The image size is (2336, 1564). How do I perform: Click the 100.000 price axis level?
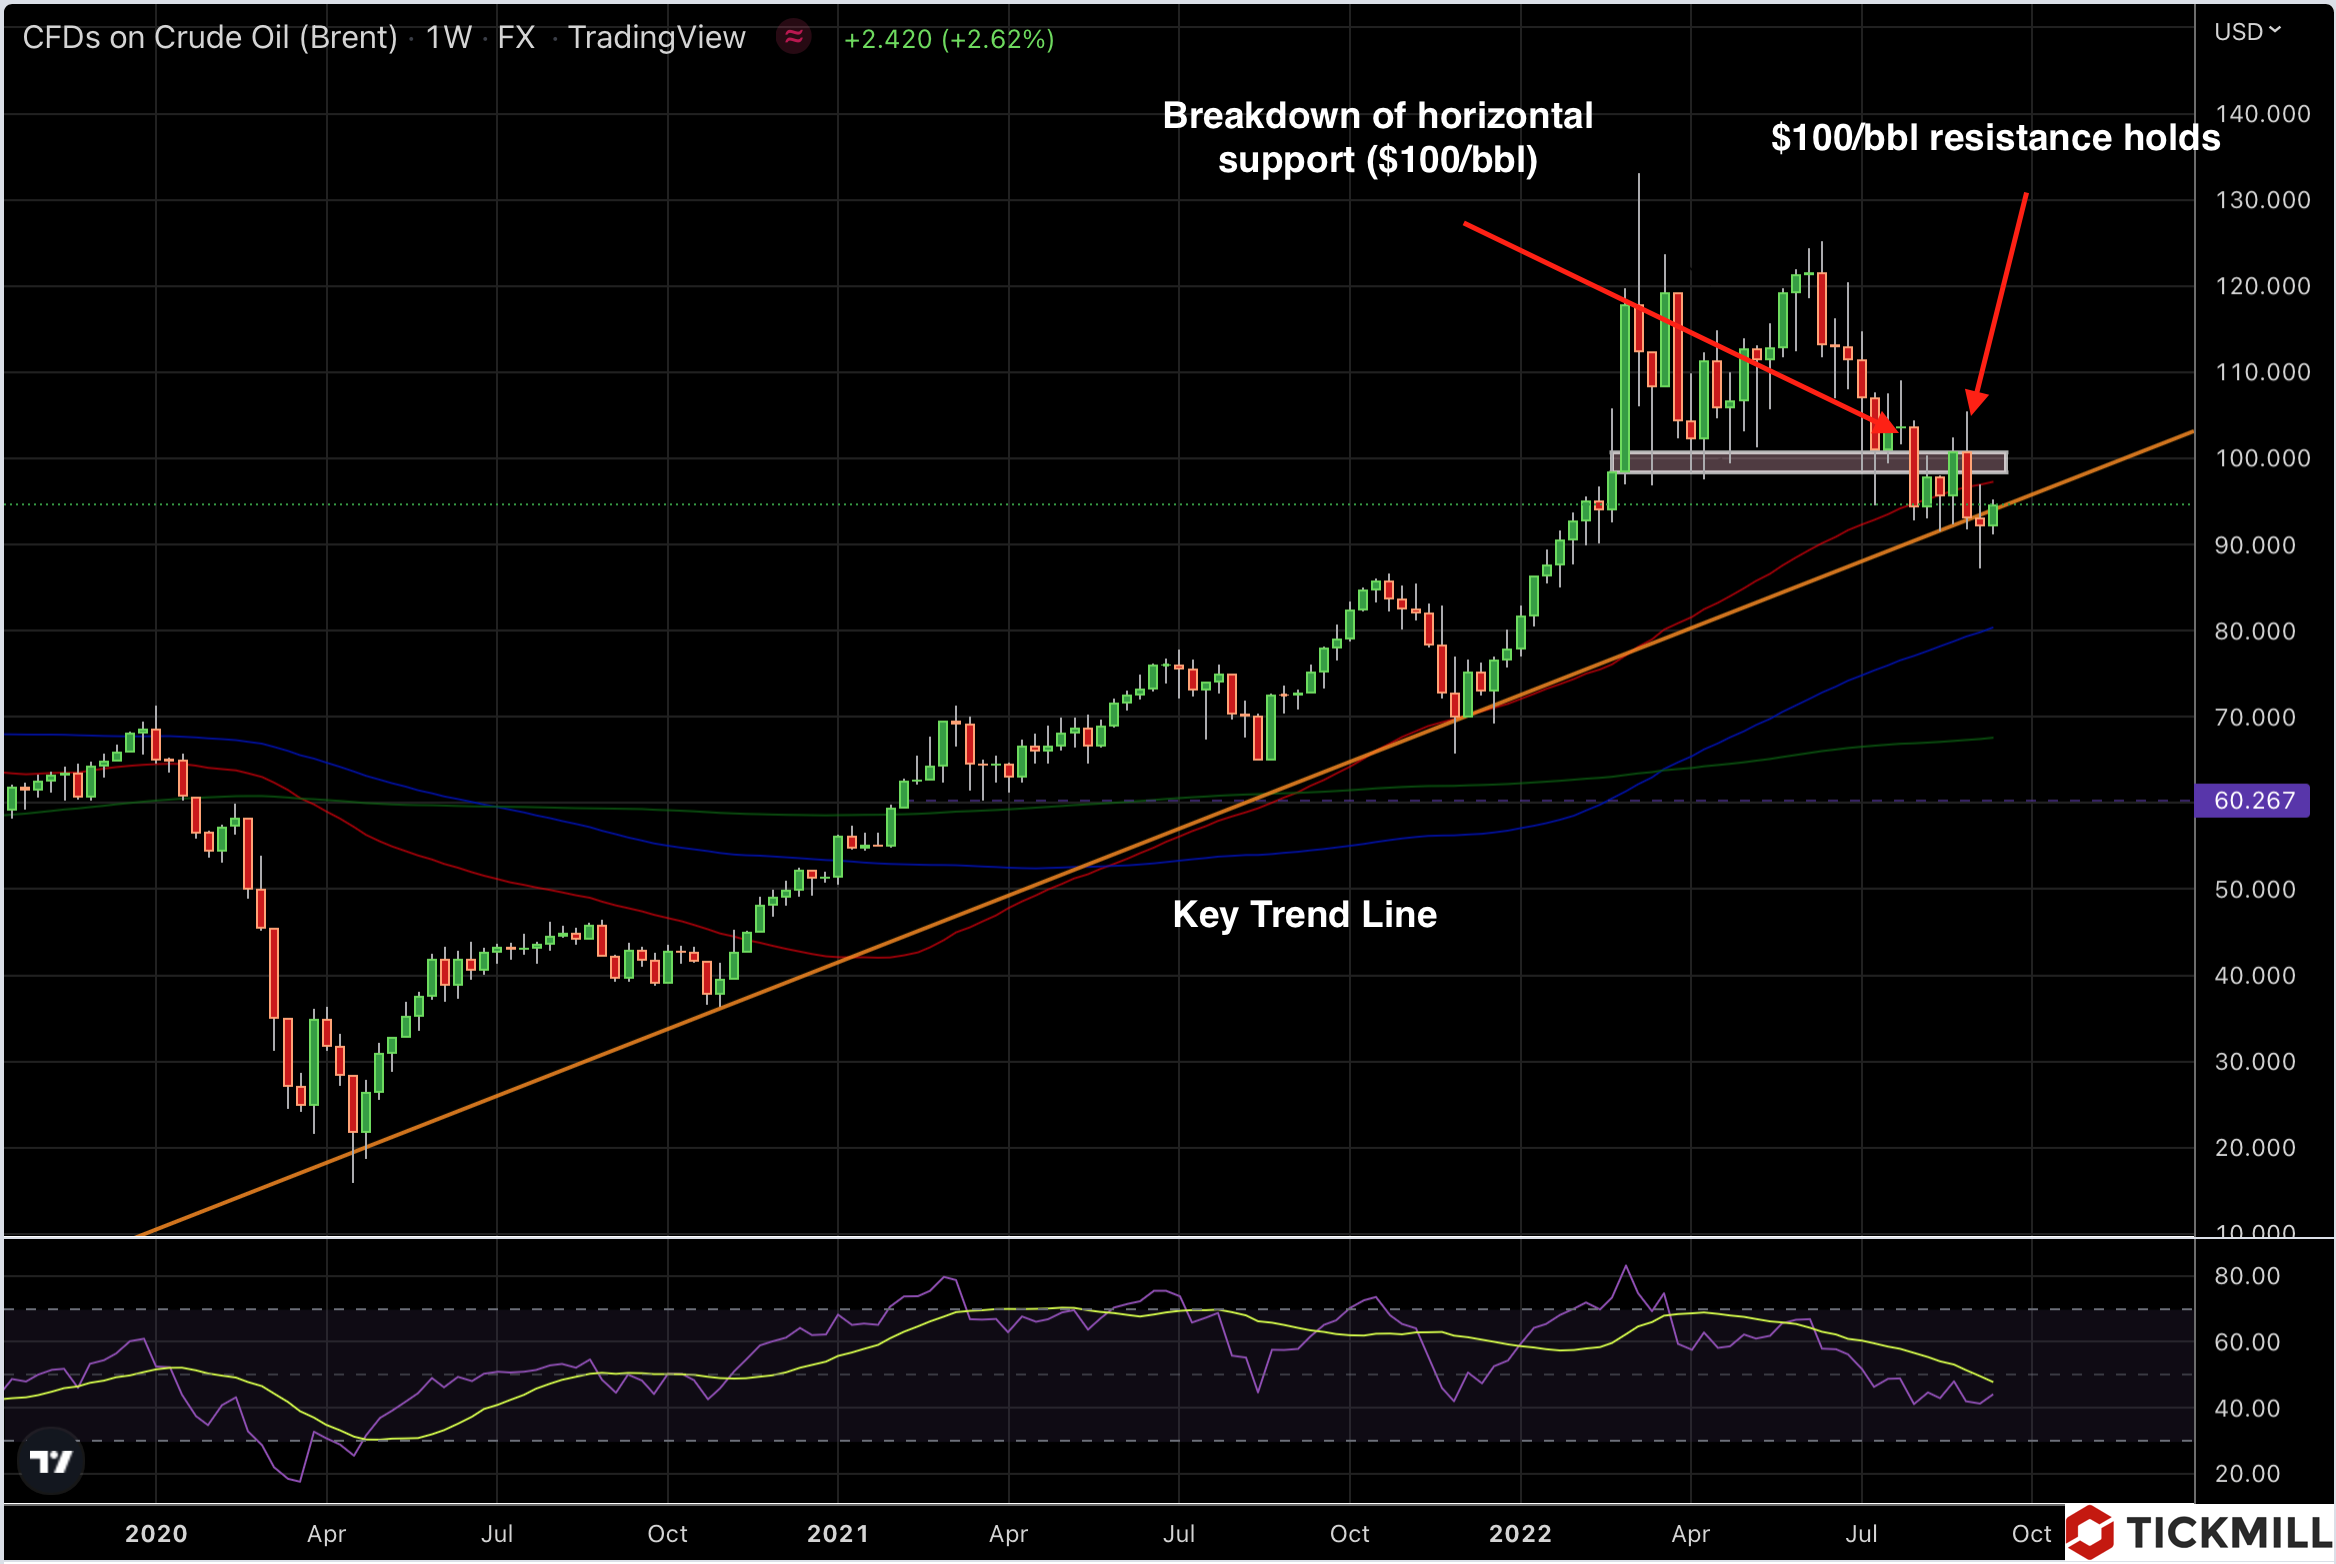coord(2262,458)
